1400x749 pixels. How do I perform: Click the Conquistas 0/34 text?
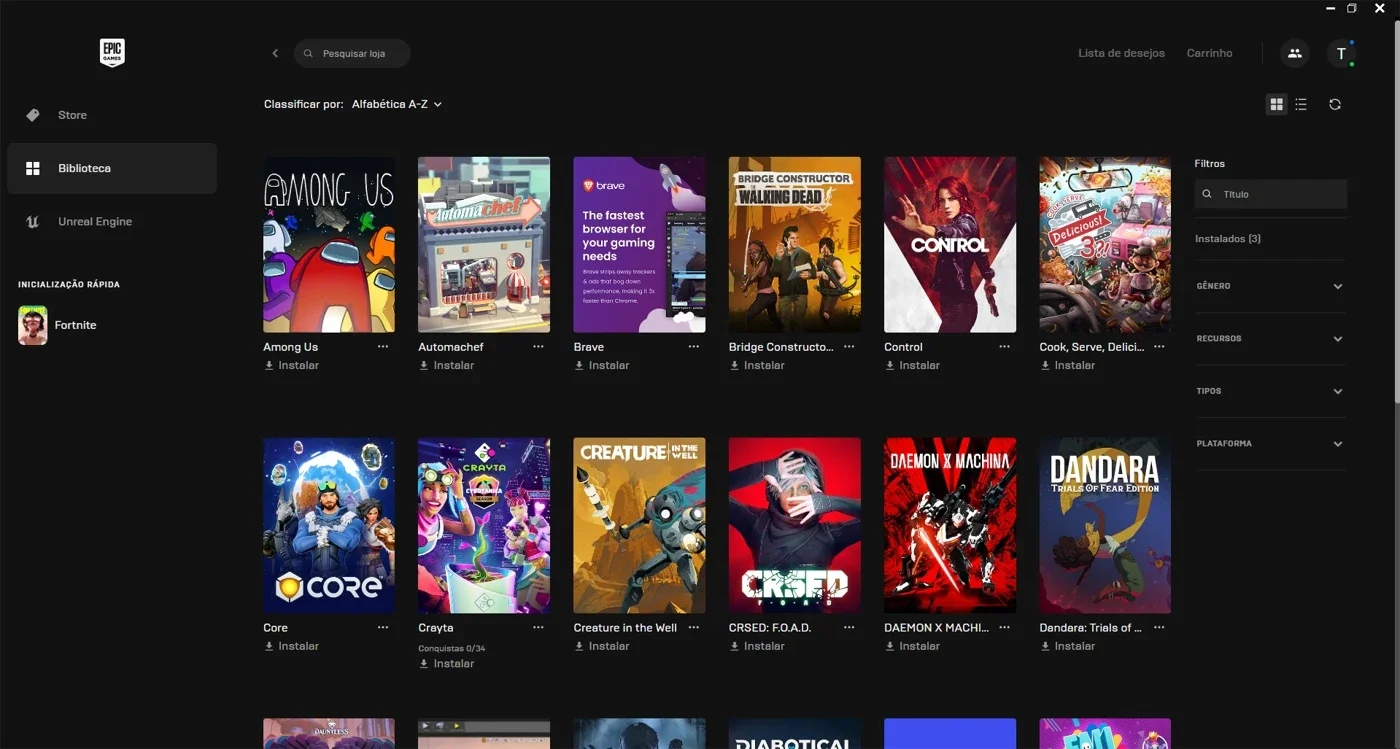452,648
